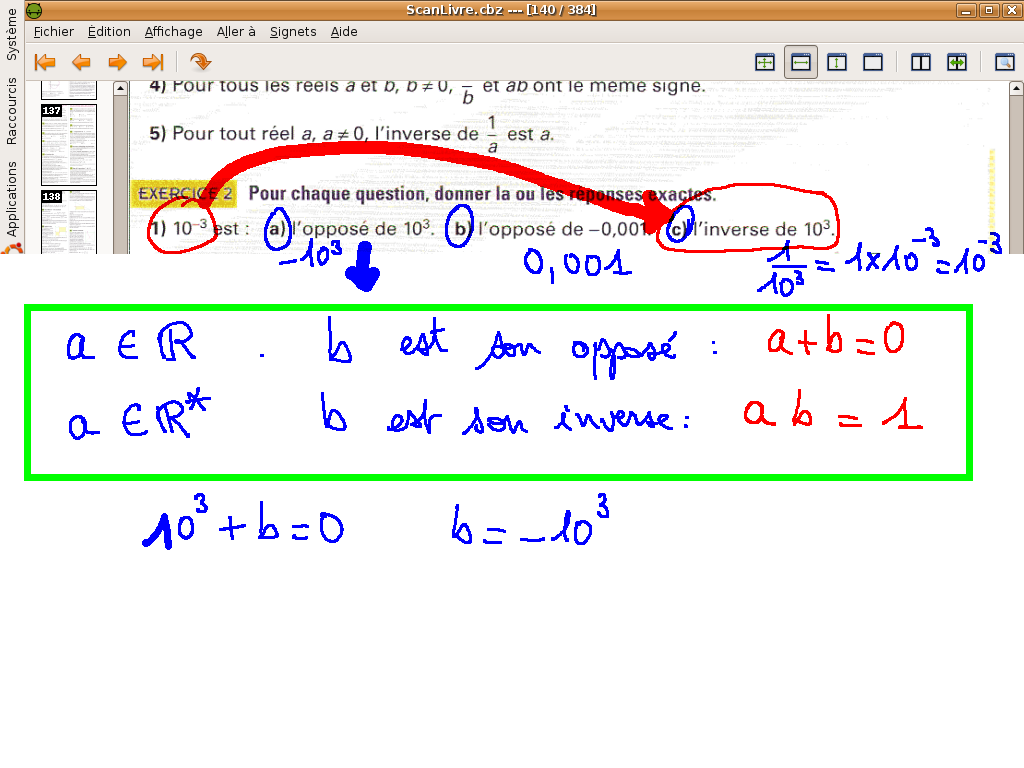Expand the Aller à menu
1024x768 pixels.
point(236,31)
